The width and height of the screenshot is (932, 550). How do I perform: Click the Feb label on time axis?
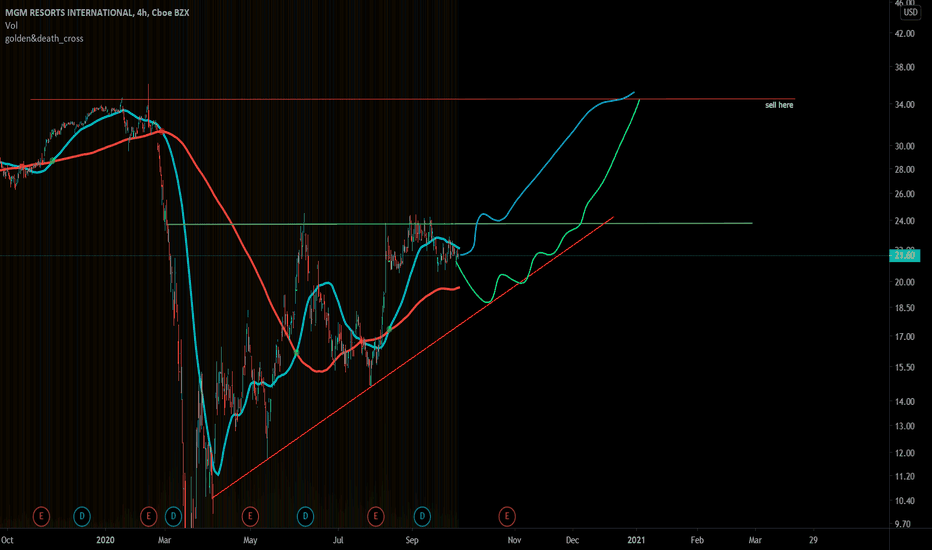click(697, 540)
